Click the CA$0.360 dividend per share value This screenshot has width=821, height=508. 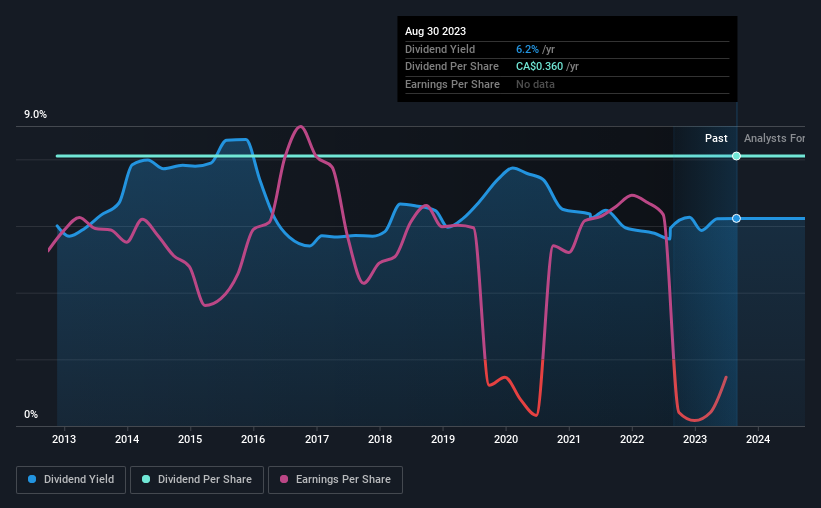[539, 67]
